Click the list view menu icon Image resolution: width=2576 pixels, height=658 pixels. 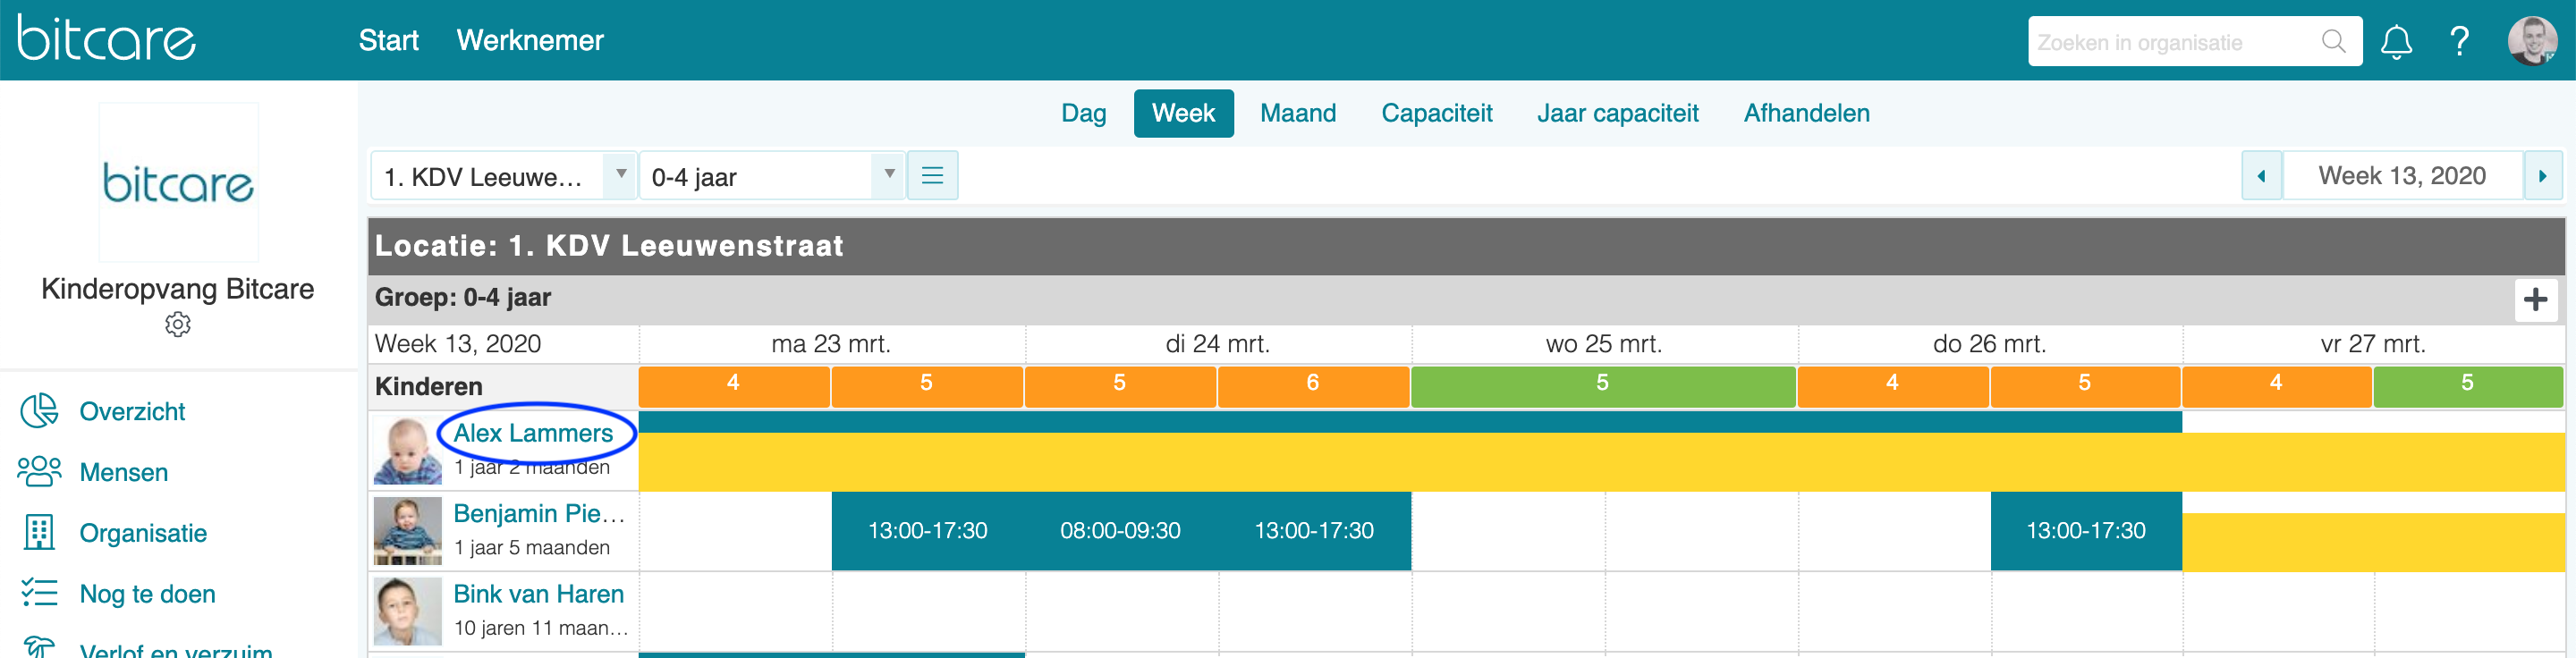(x=932, y=176)
